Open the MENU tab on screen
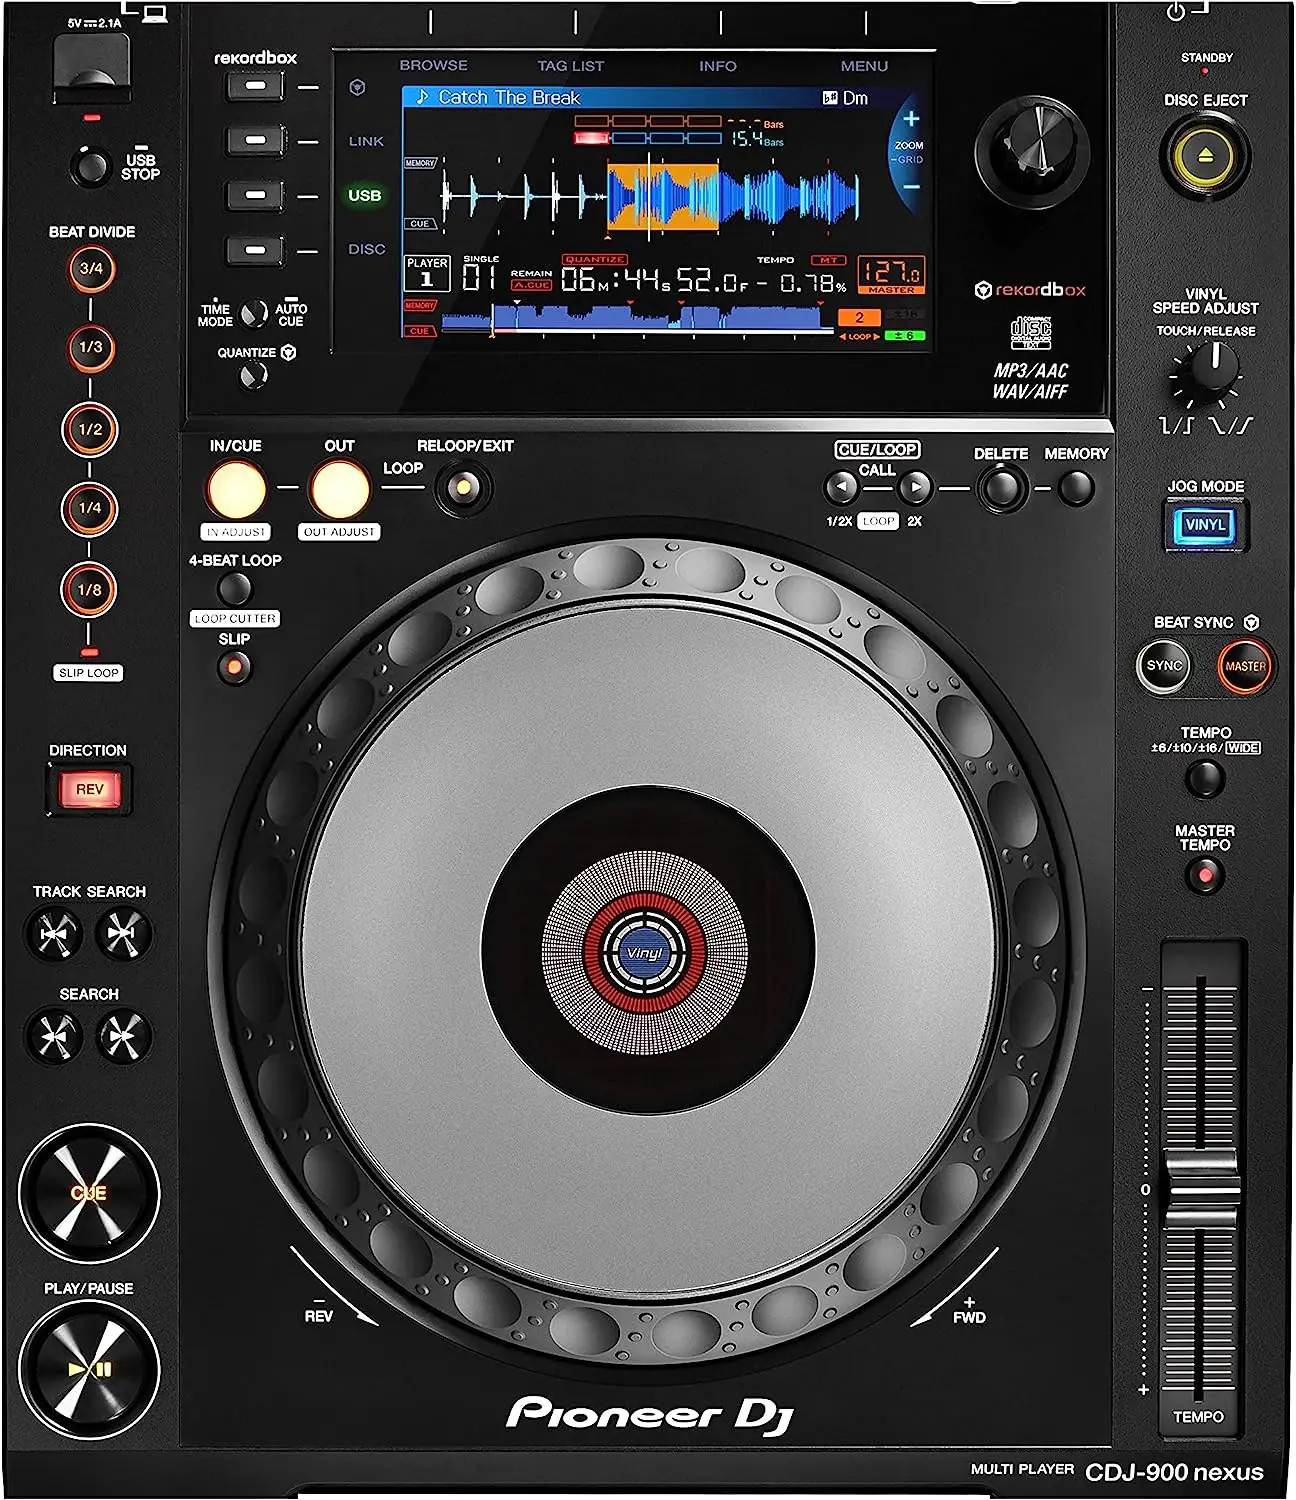The height and width of the screenshot is (1500, 1296). [x=864, y=66]
